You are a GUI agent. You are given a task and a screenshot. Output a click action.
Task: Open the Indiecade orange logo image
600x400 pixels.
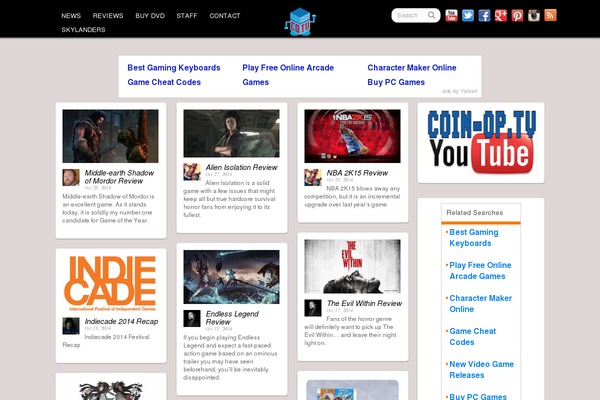(111, 283)
